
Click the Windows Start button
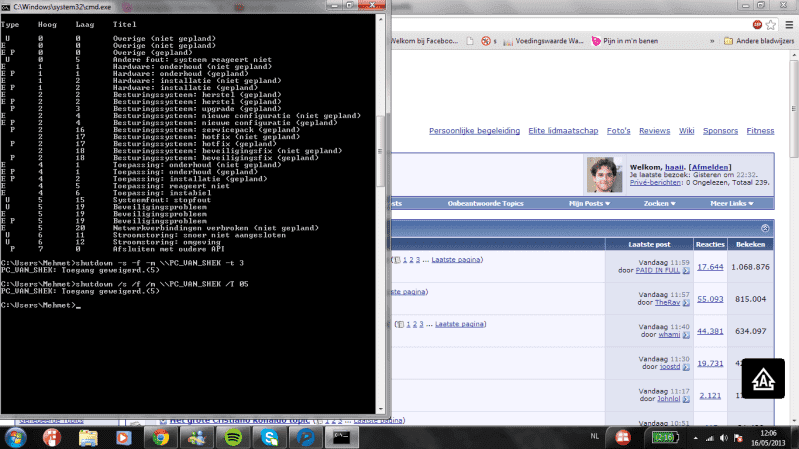click(17, 437)
